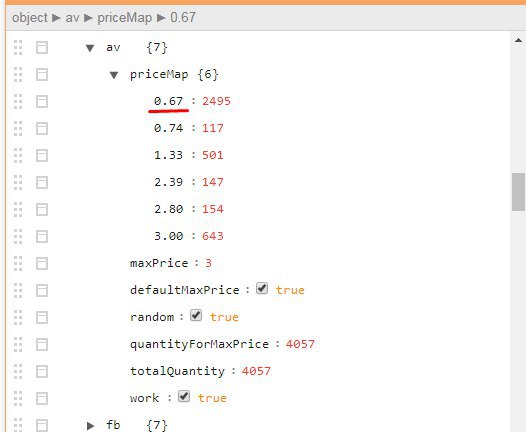The image size is (526, 432).
Task: Click drag handle on defaultMaxPrice row
Action: 18,290
